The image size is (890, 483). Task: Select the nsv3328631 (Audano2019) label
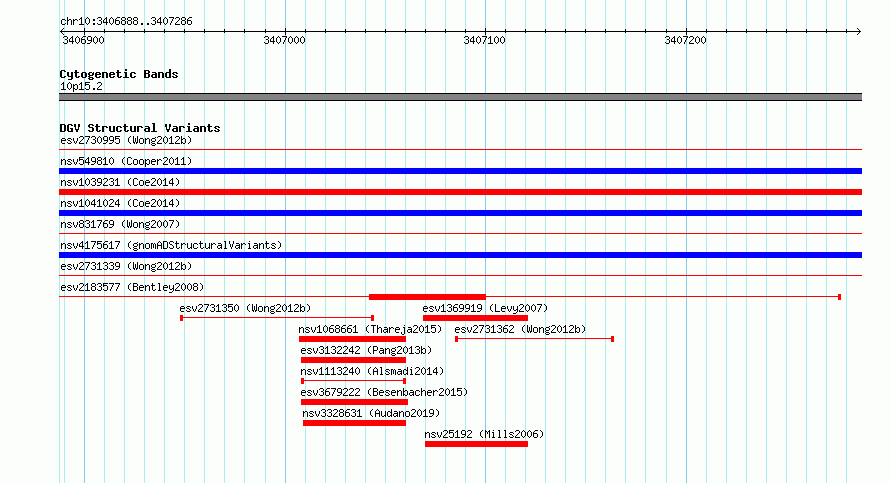[x=371, y=413]
